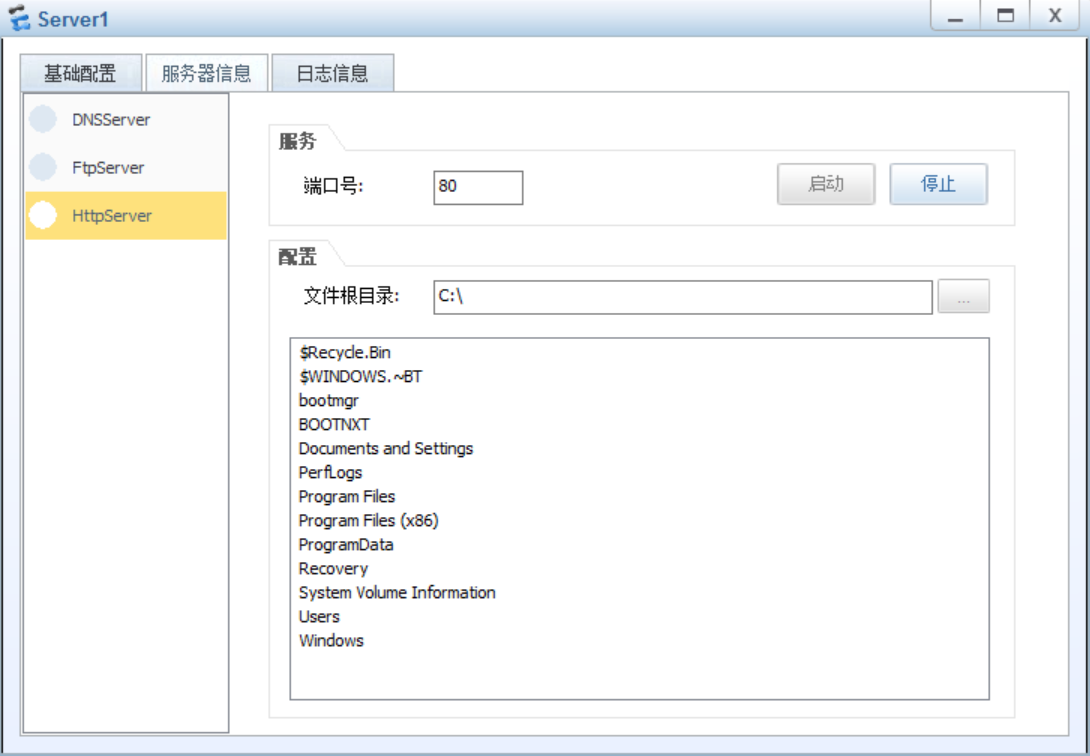Switch to the 服务器信息 tab
The image size is (1090, 756).
pyautogui.click(x=206, y=73)
